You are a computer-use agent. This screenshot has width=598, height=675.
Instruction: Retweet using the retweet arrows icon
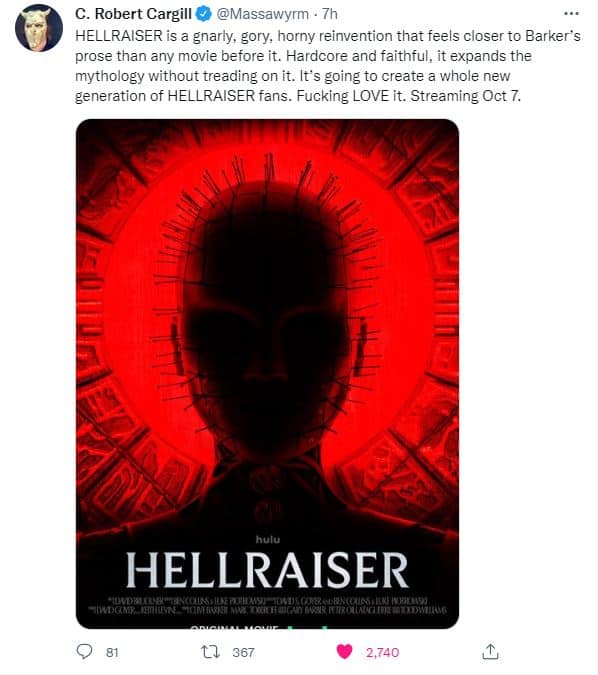pyautogui.click(x=211, y=652)
